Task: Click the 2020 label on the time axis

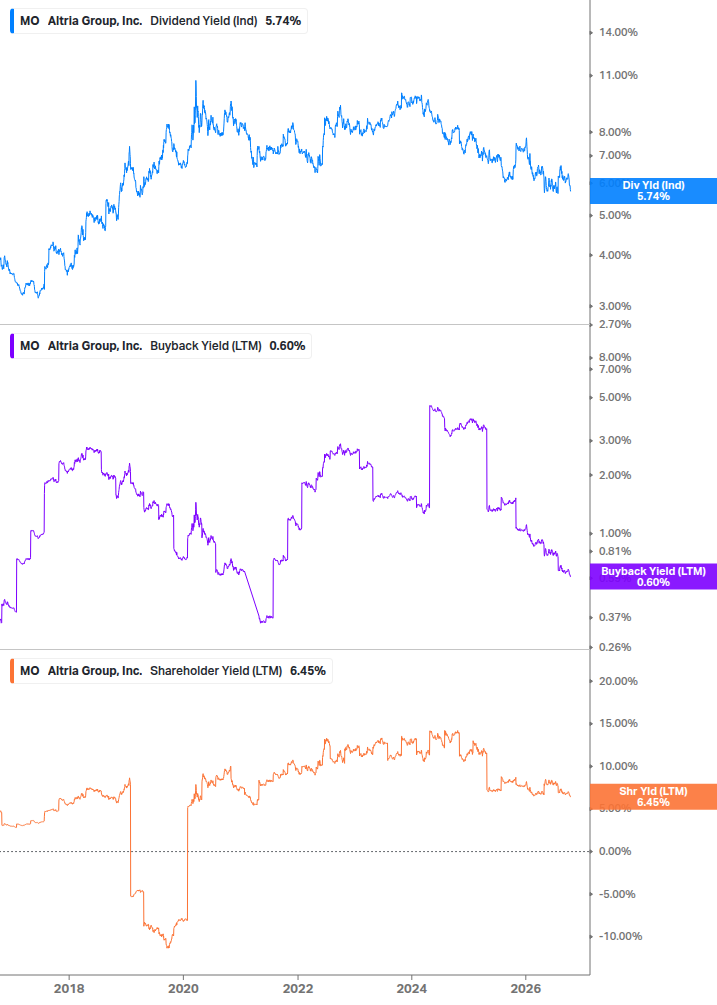Action: [x=183, y=989]
